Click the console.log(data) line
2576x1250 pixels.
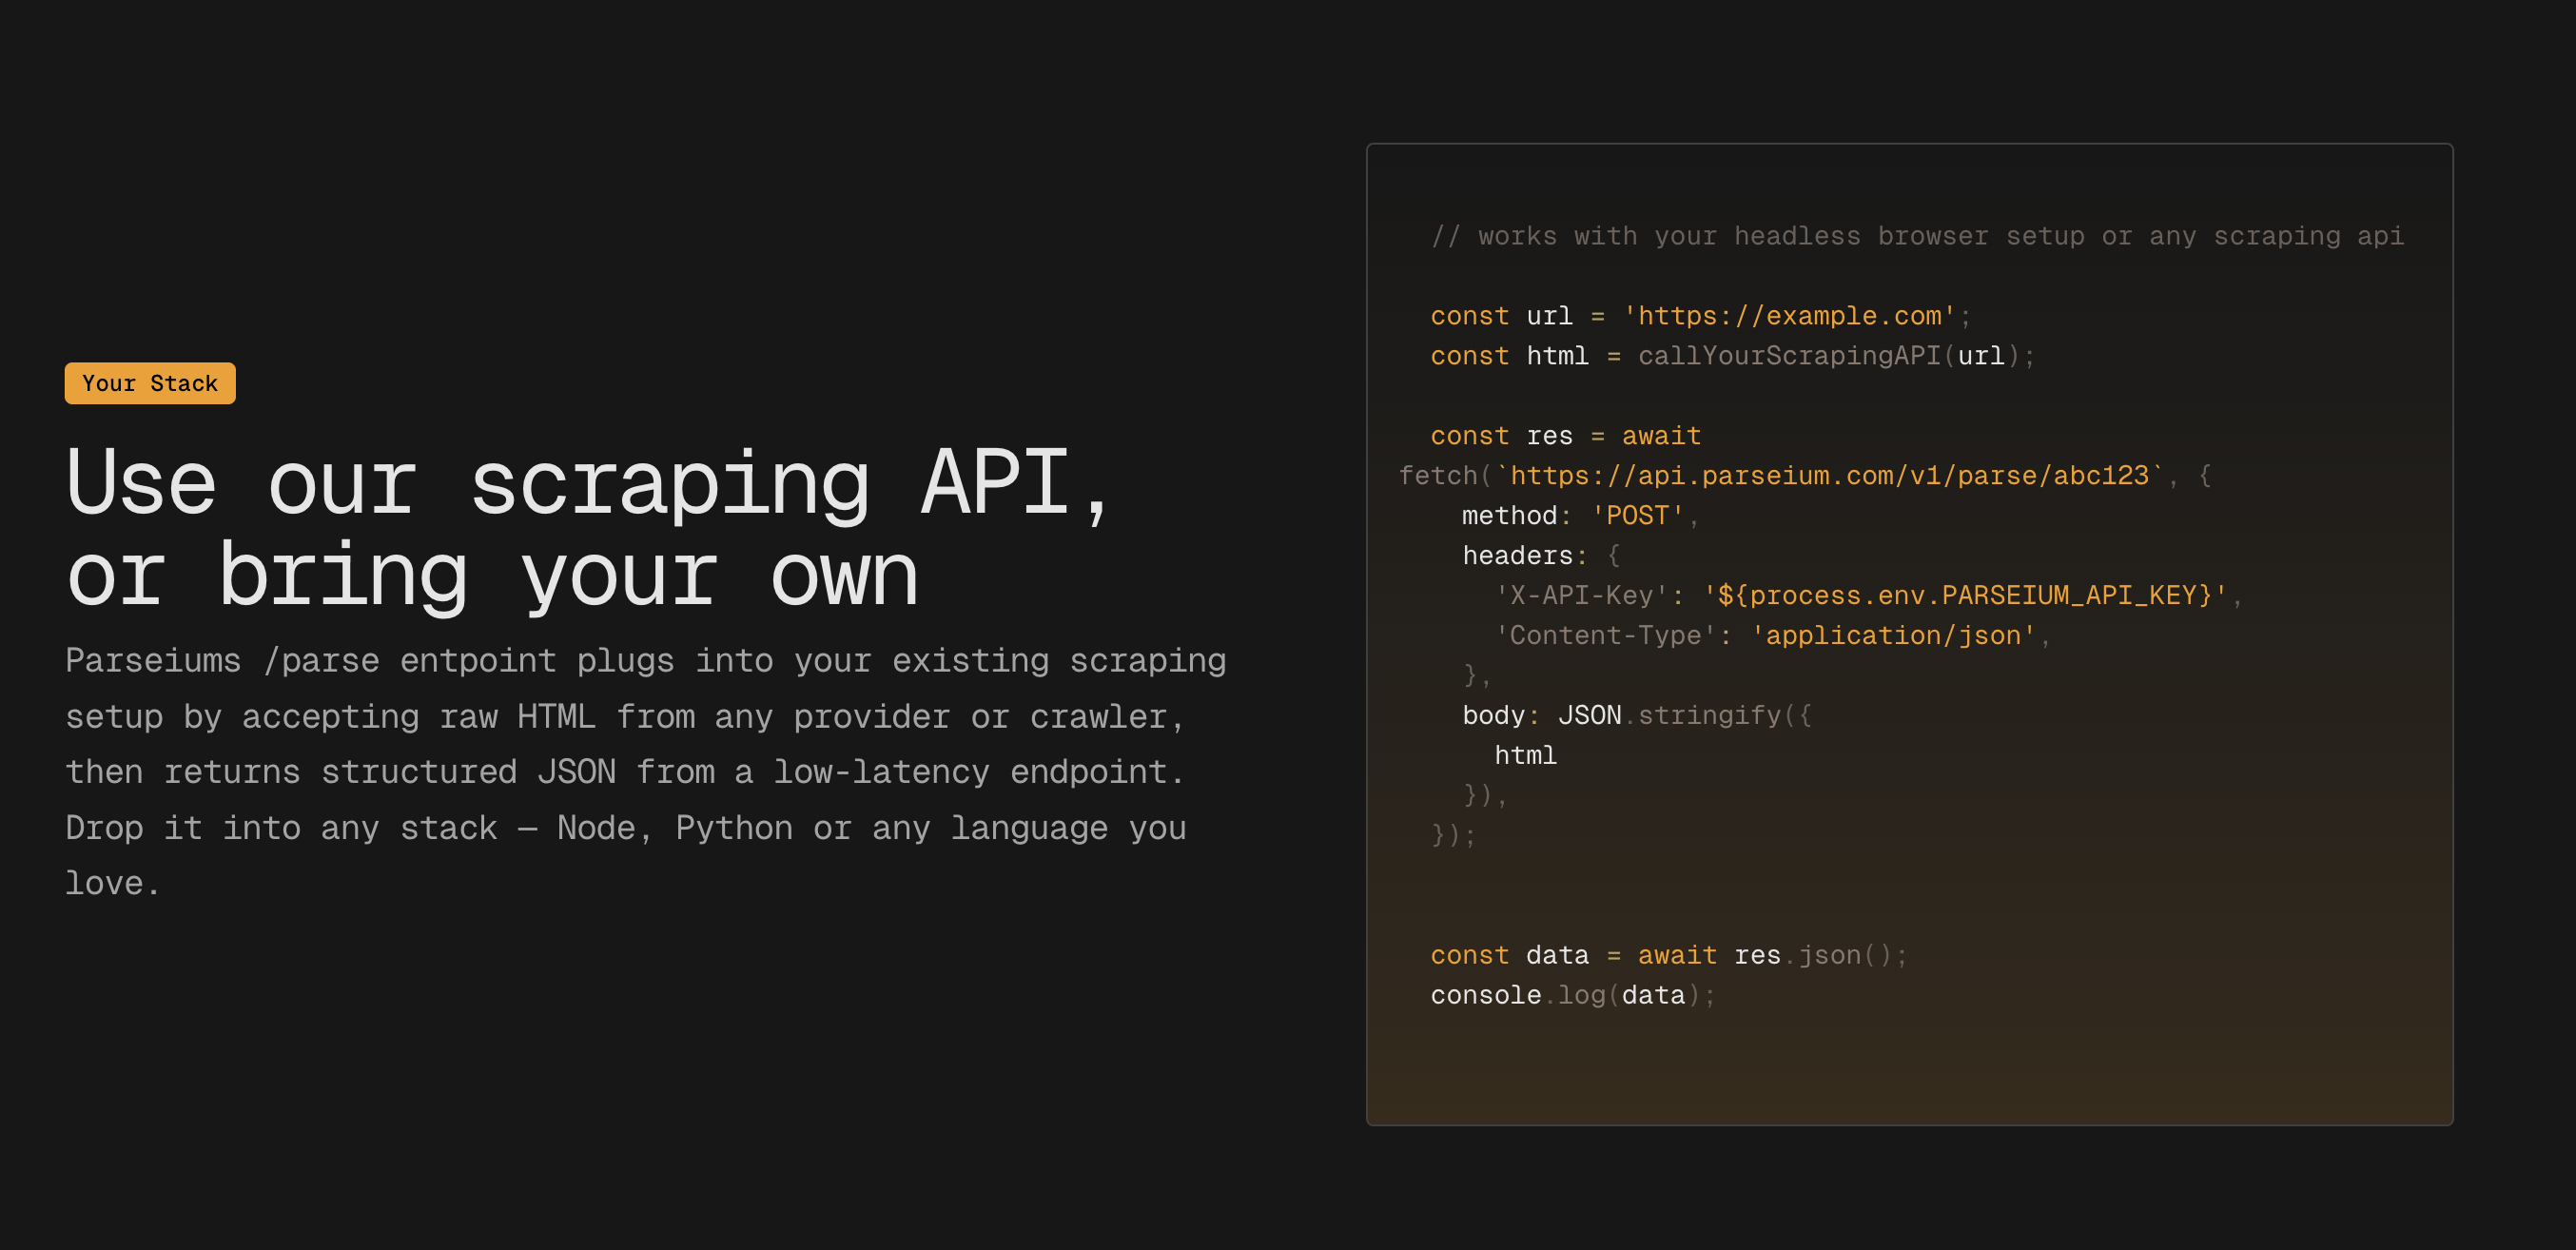[x=1573, y=996]
